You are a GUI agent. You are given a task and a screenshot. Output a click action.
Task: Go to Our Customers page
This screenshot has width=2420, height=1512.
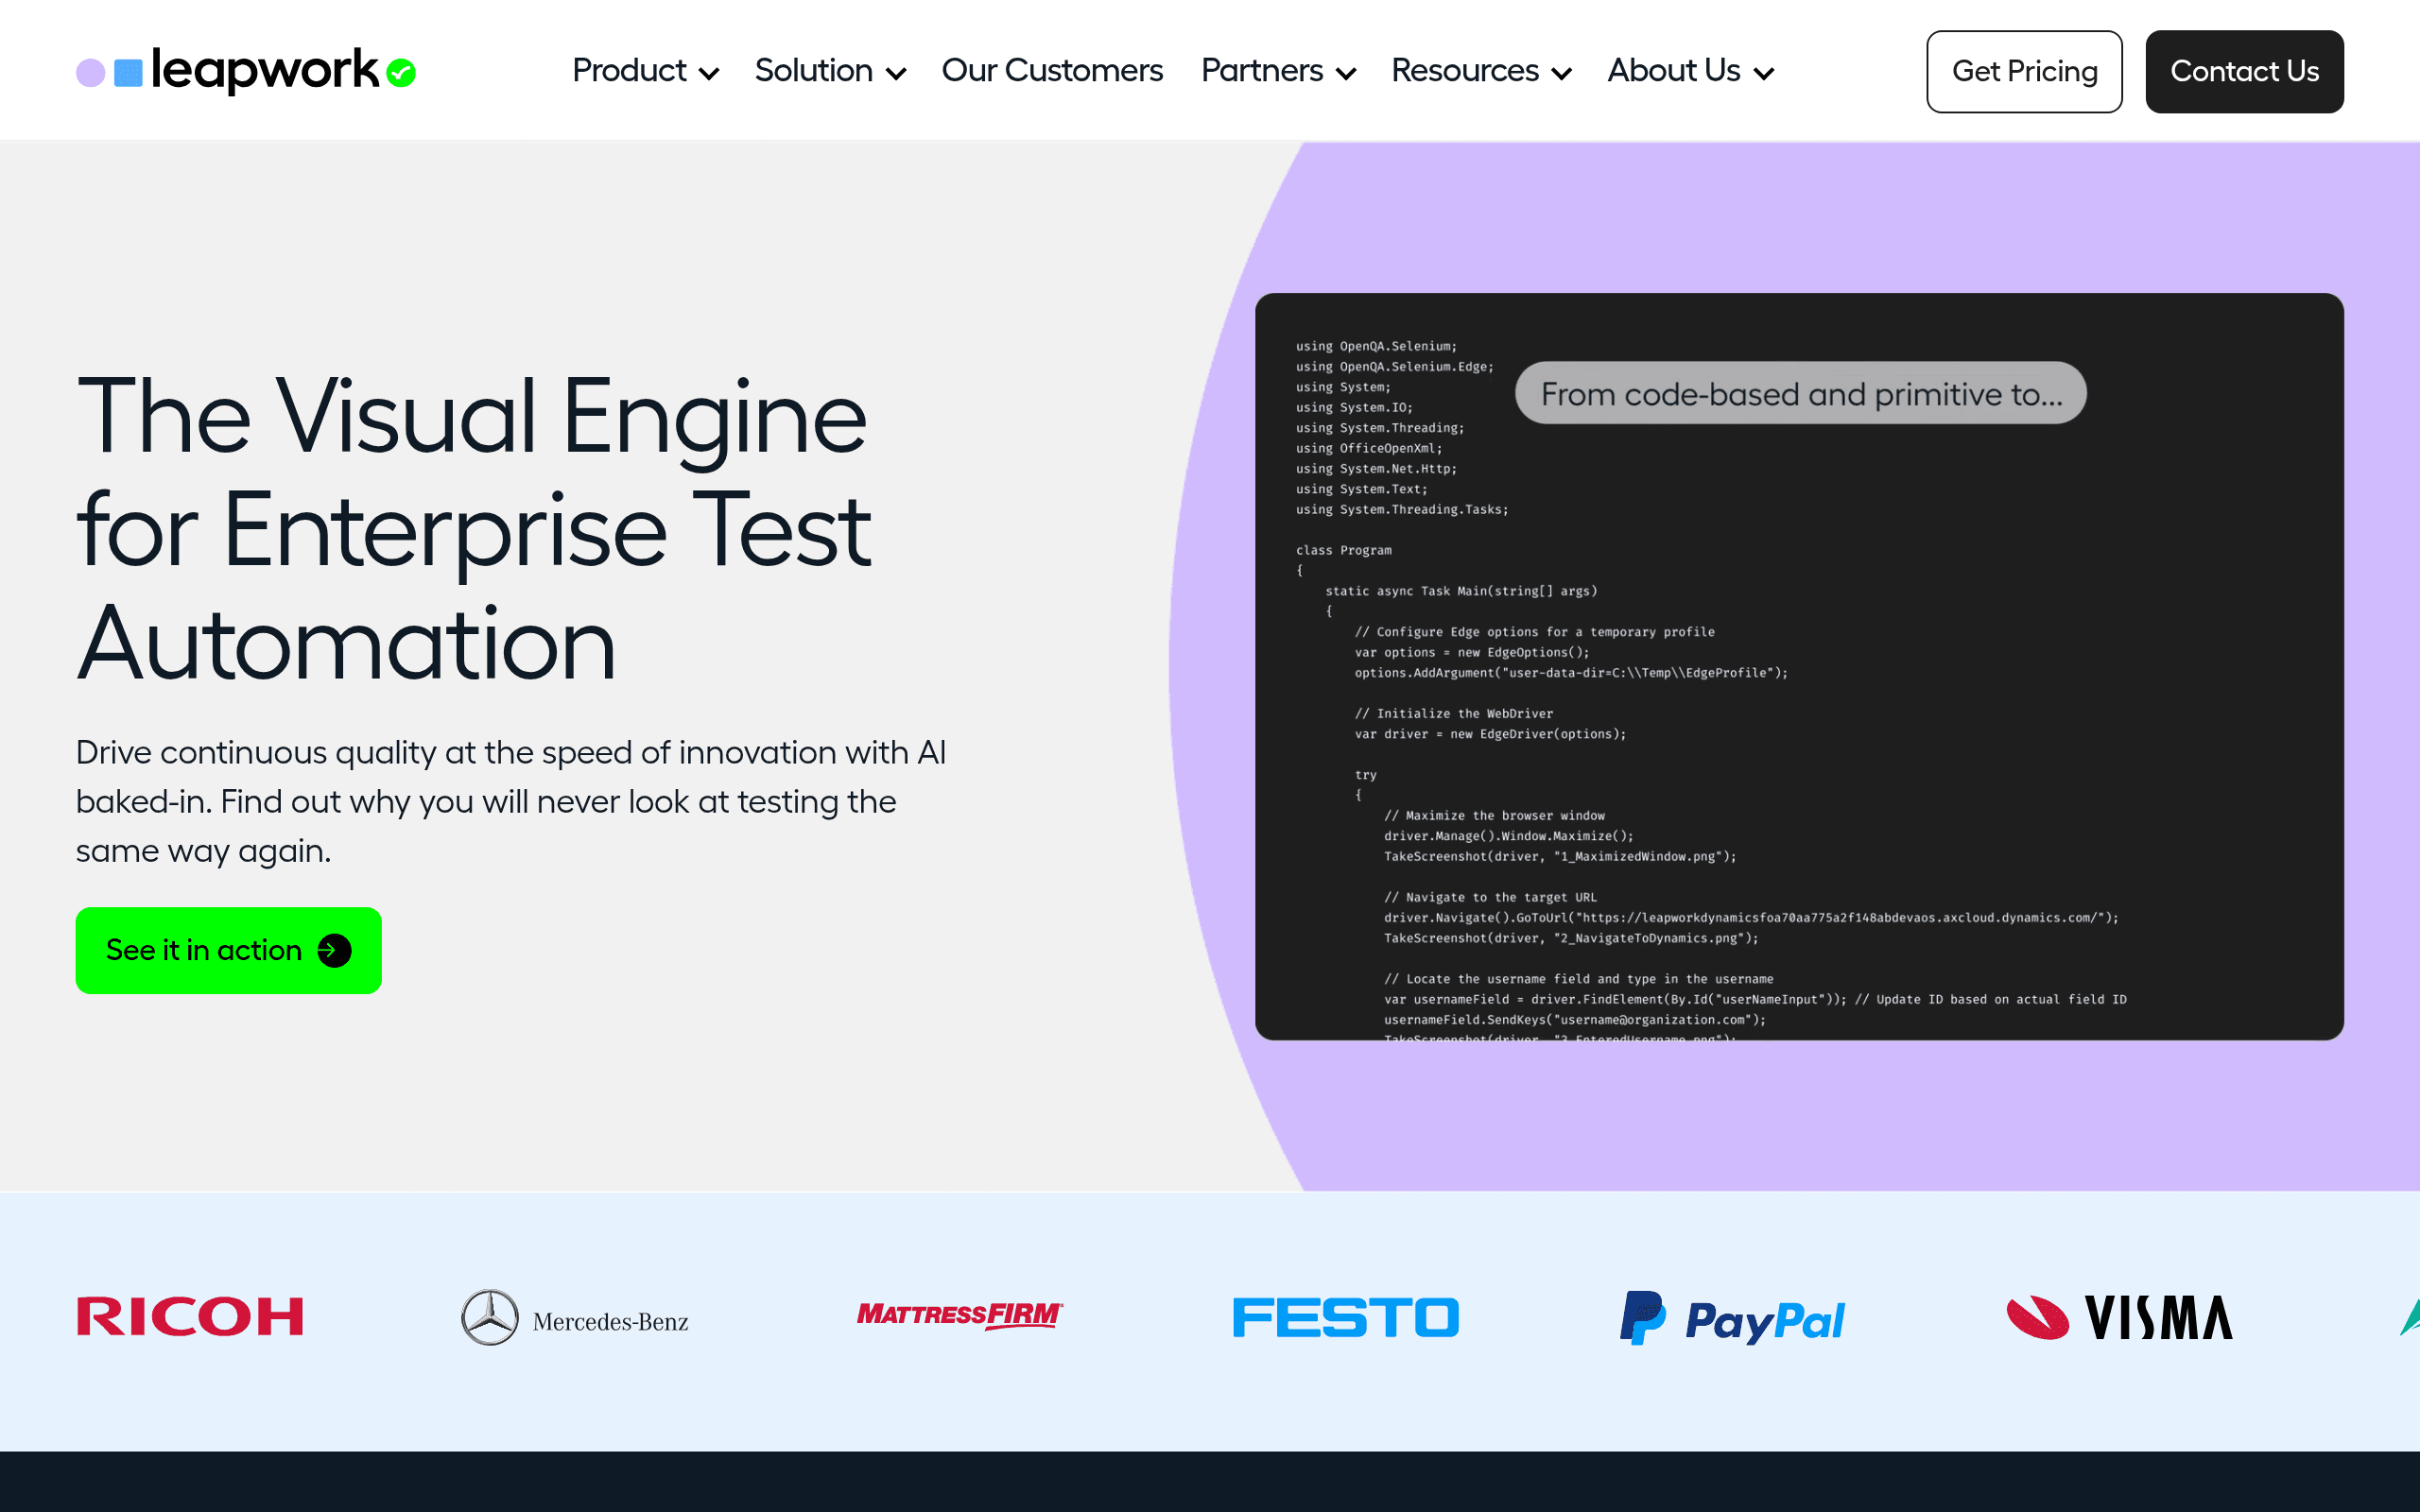coord(1052,71)
